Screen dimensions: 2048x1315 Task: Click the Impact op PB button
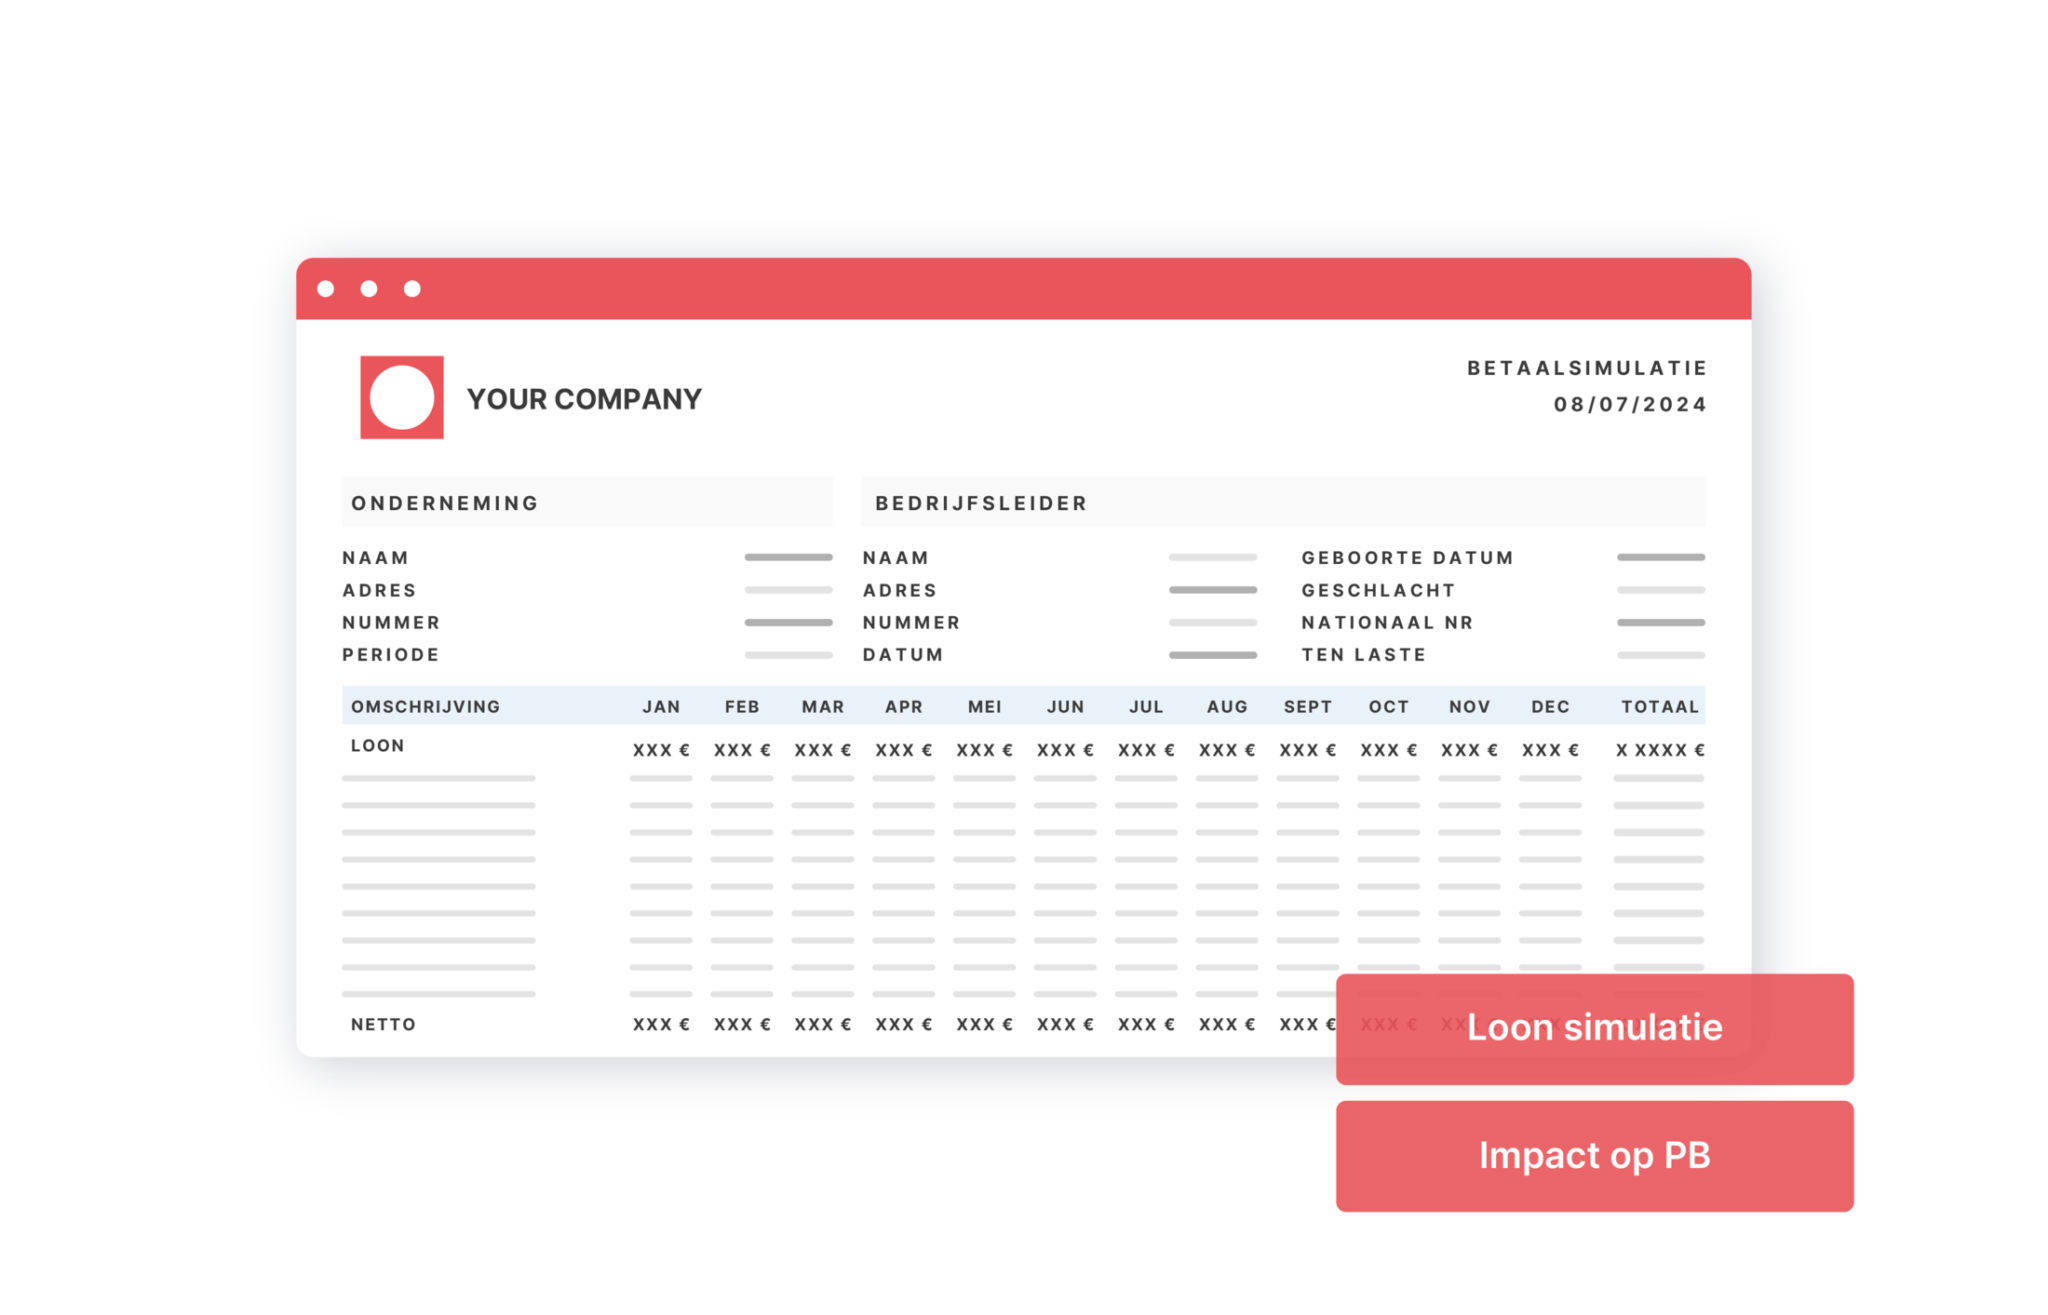pos(1595,1156)
